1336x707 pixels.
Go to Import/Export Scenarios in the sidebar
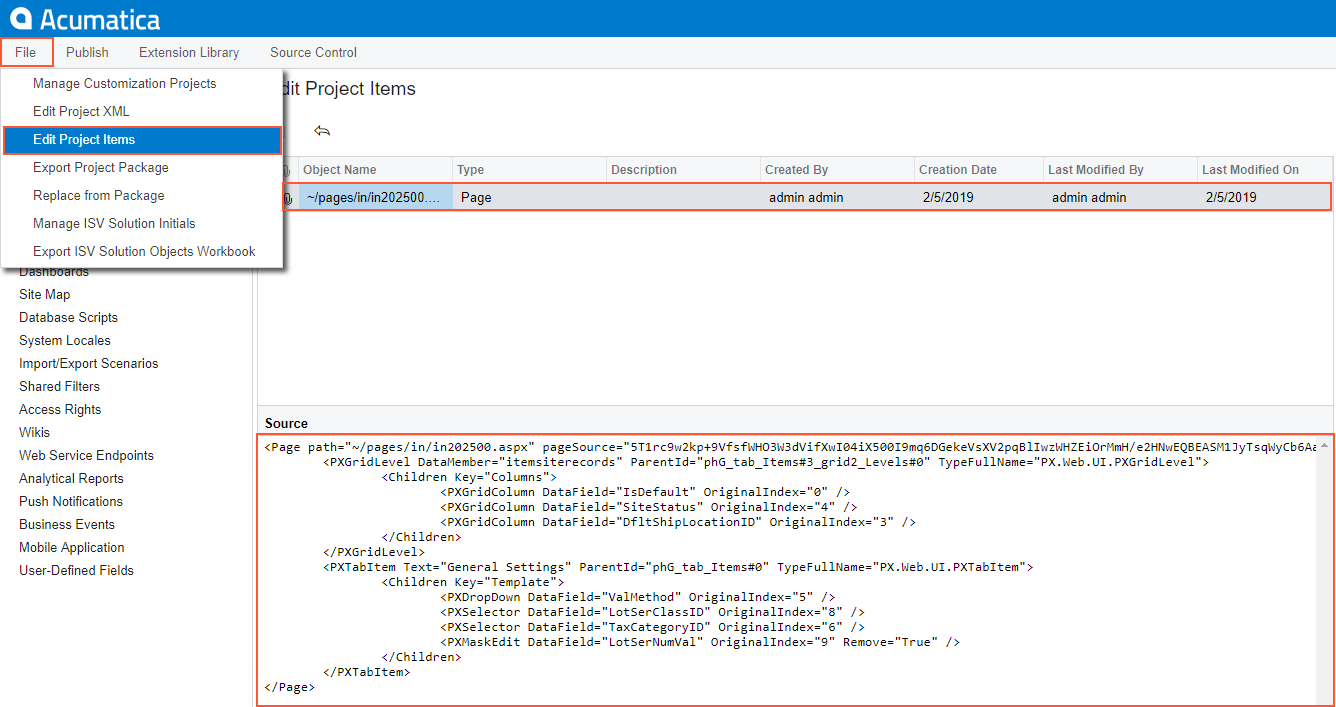coord(88,364)
